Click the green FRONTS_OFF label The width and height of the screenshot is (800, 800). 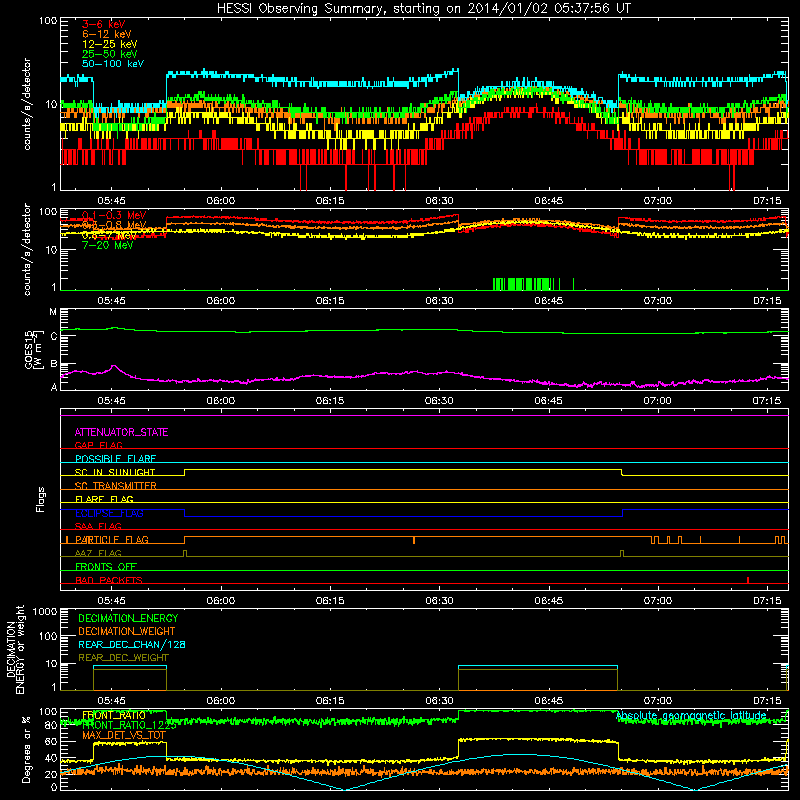106,567
